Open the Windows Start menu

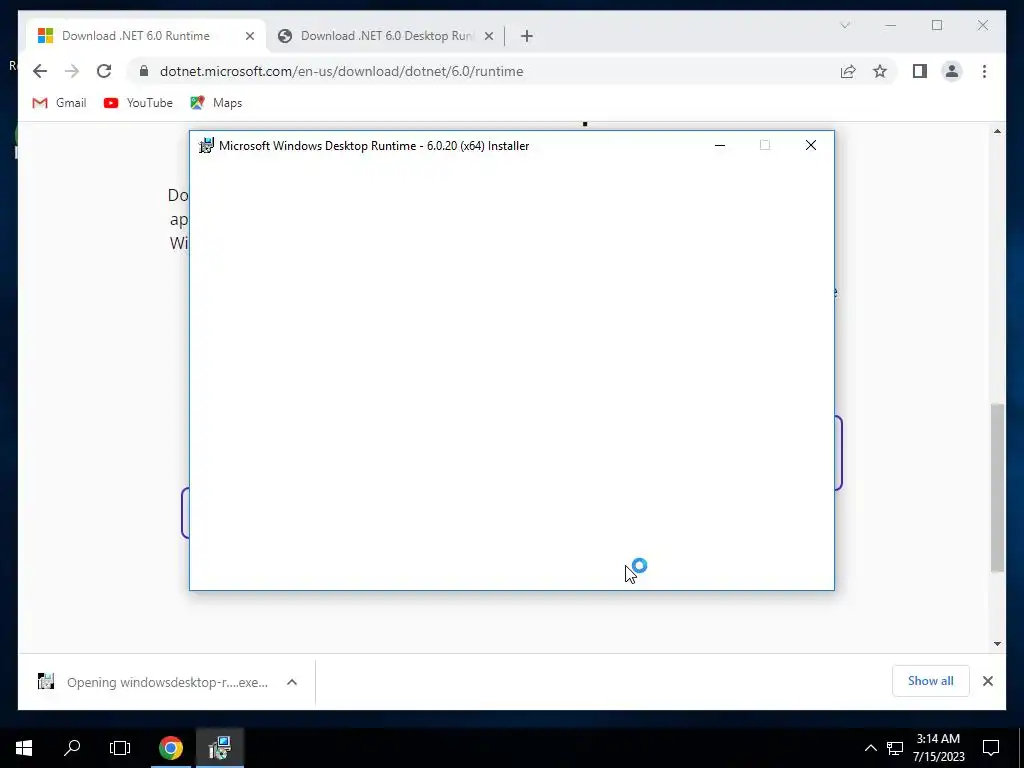tap(24, 748)
